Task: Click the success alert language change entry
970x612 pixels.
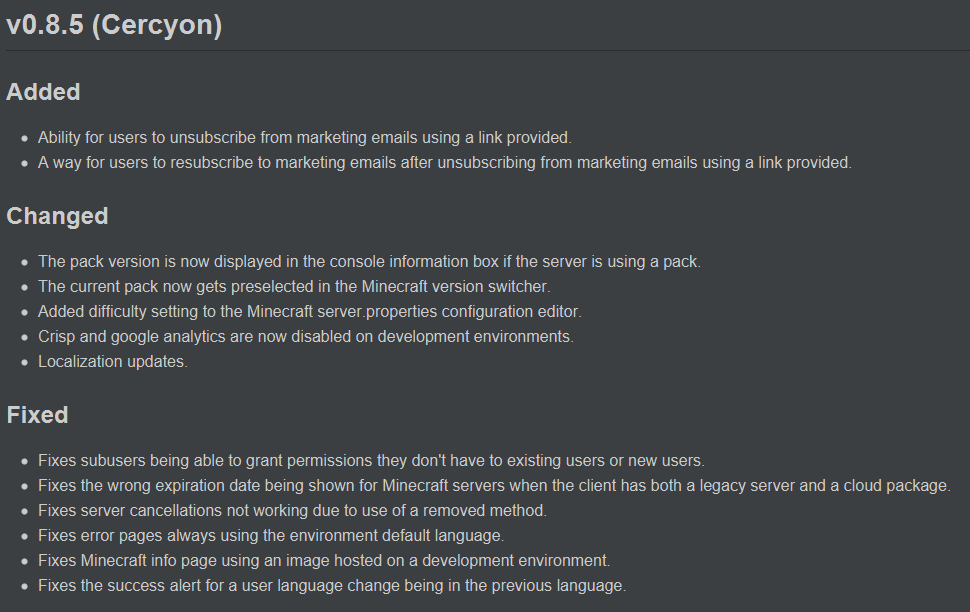Action: 332,586
